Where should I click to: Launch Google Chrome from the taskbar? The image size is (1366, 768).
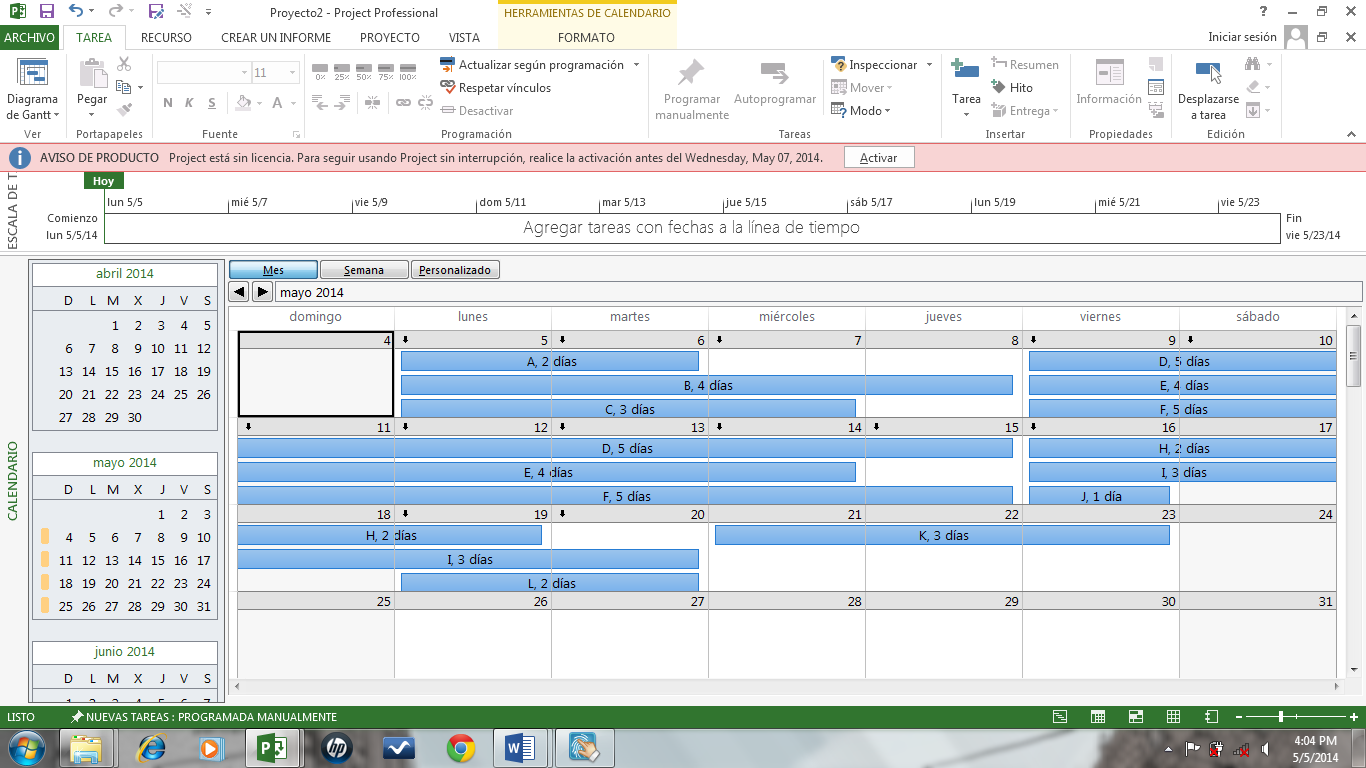tap(461, 747)
